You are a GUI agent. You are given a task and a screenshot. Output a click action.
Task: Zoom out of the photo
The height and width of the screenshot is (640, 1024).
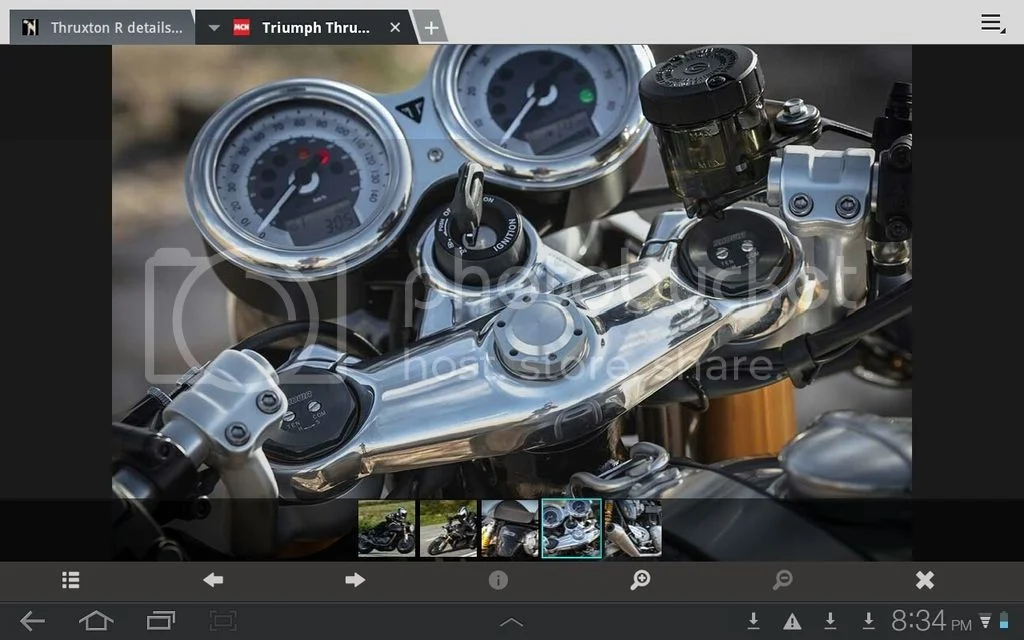tap(783, 580)
